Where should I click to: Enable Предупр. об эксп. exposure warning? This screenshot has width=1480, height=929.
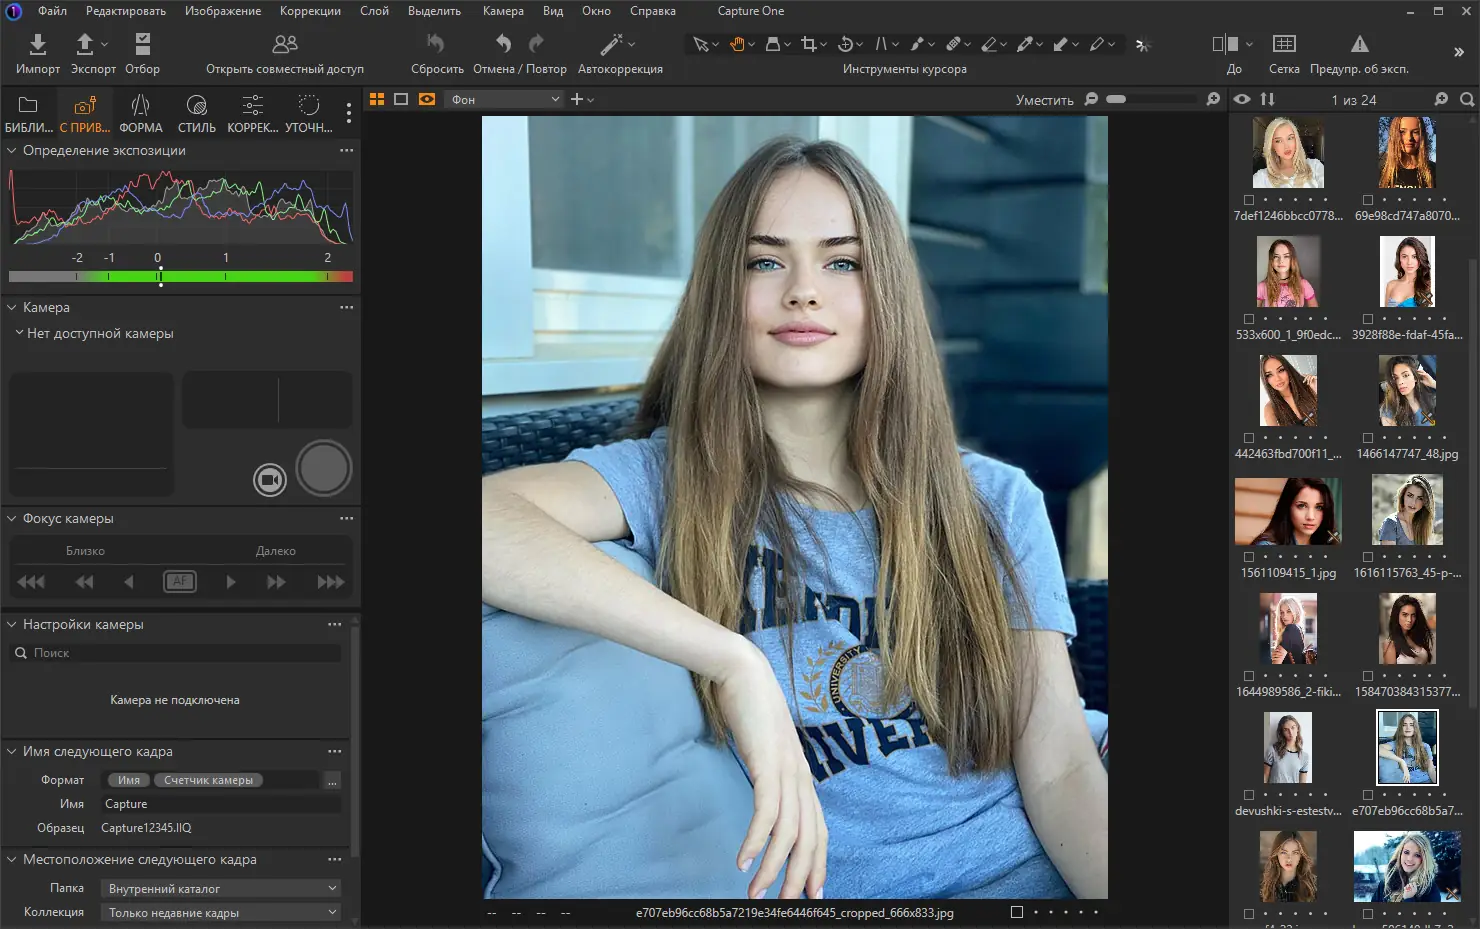(x=1359, y=44)
